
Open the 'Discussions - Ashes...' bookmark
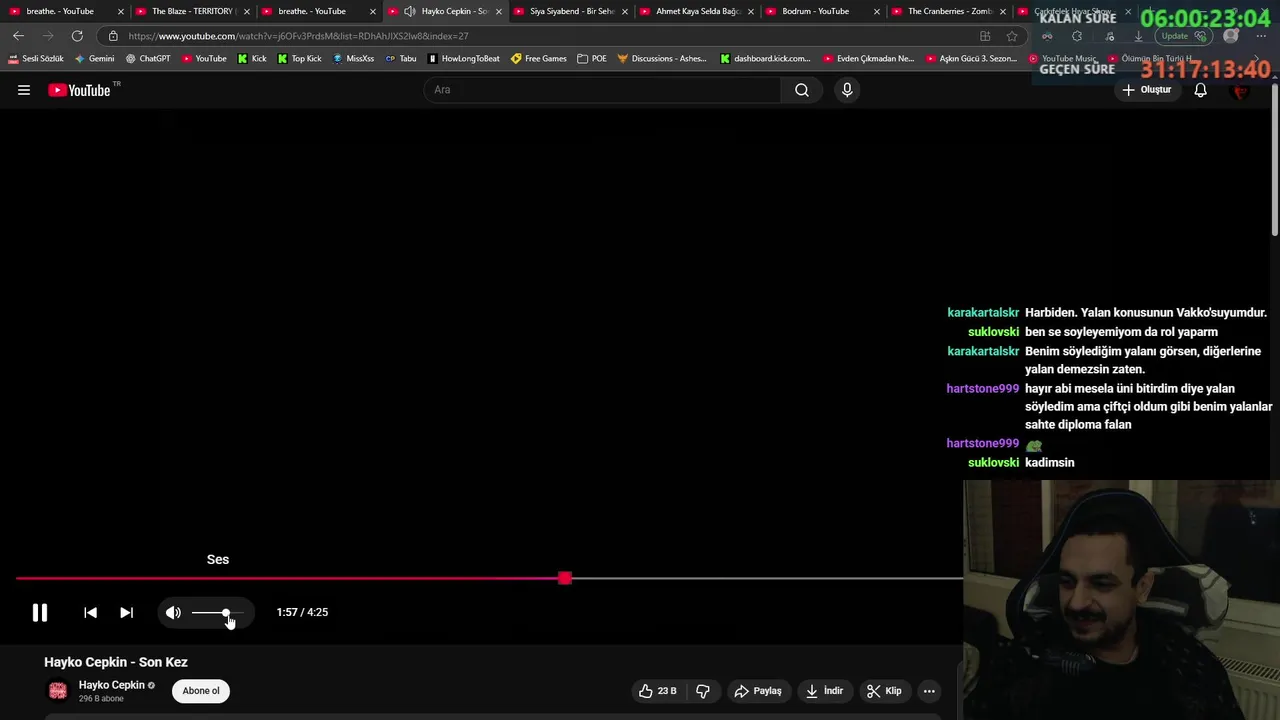[x=662, y=59]
